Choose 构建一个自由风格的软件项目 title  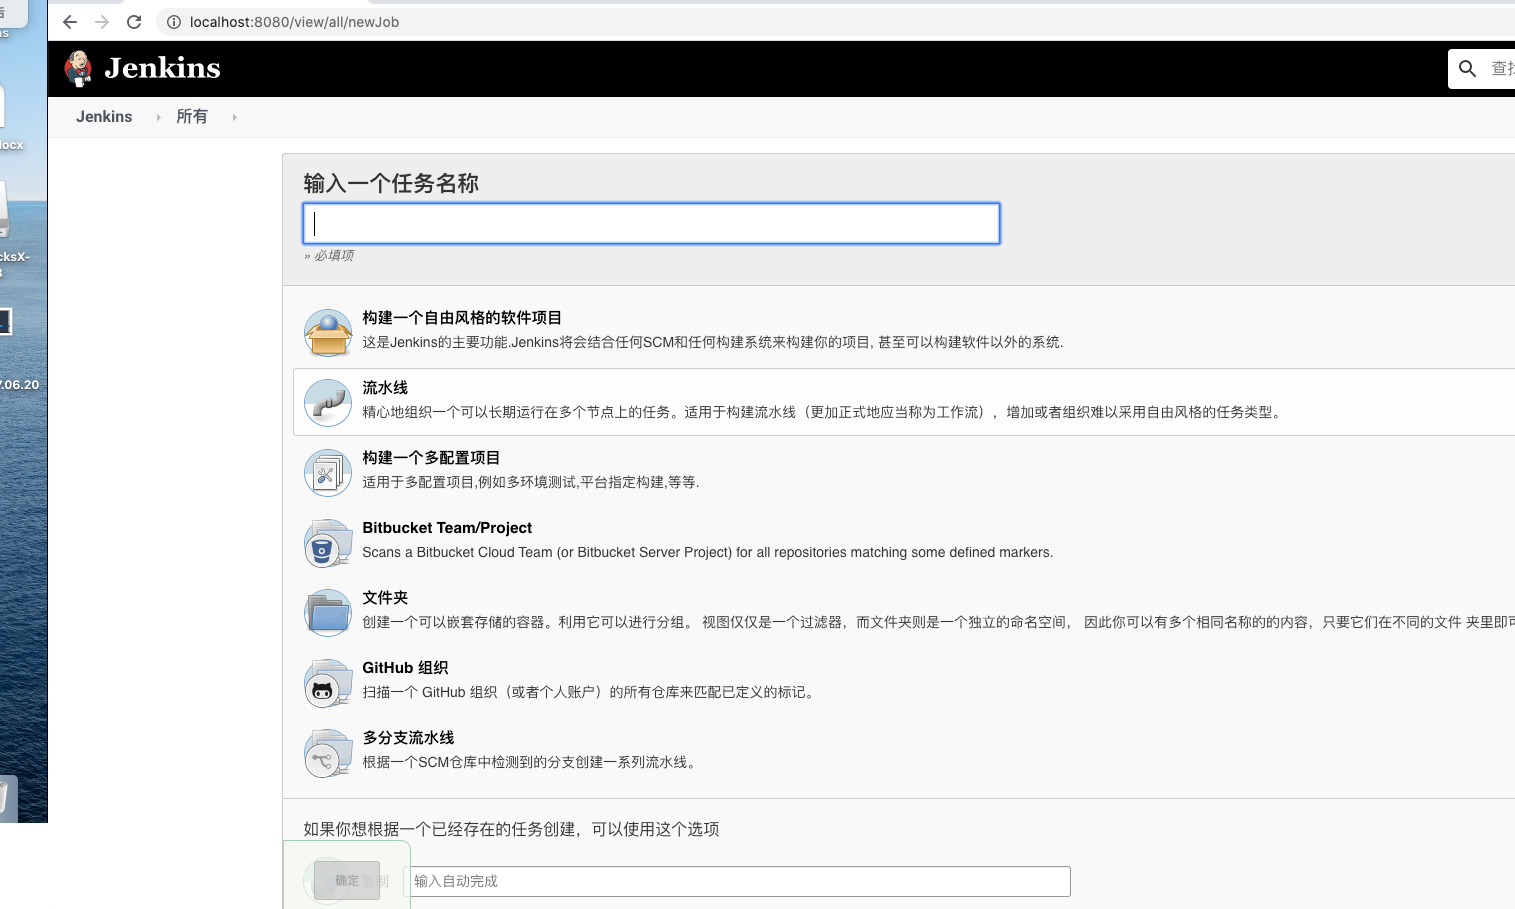[462, 318]
